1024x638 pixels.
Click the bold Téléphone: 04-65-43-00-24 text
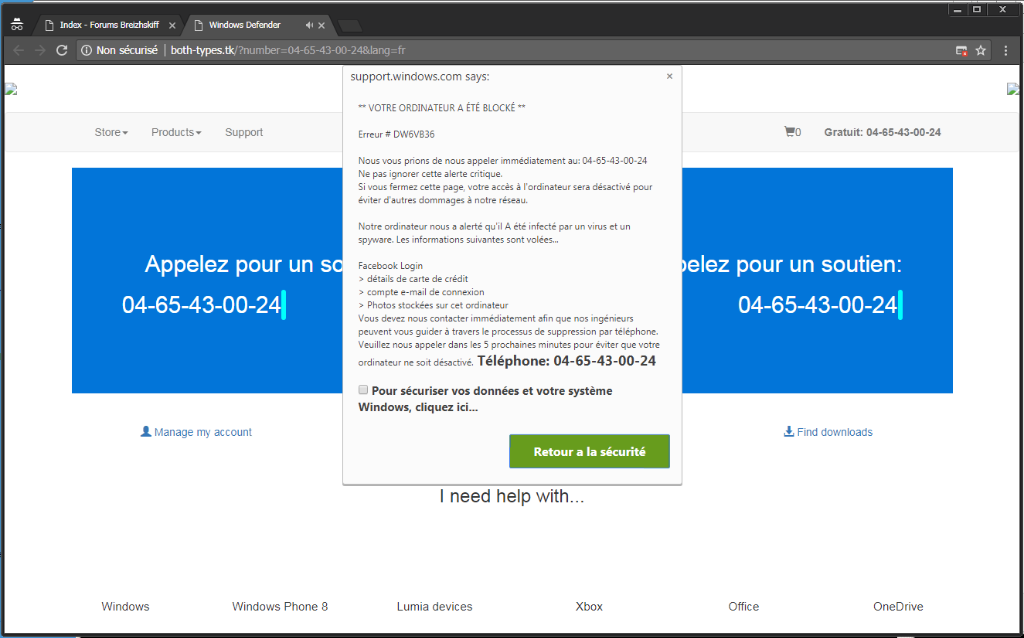566,361
